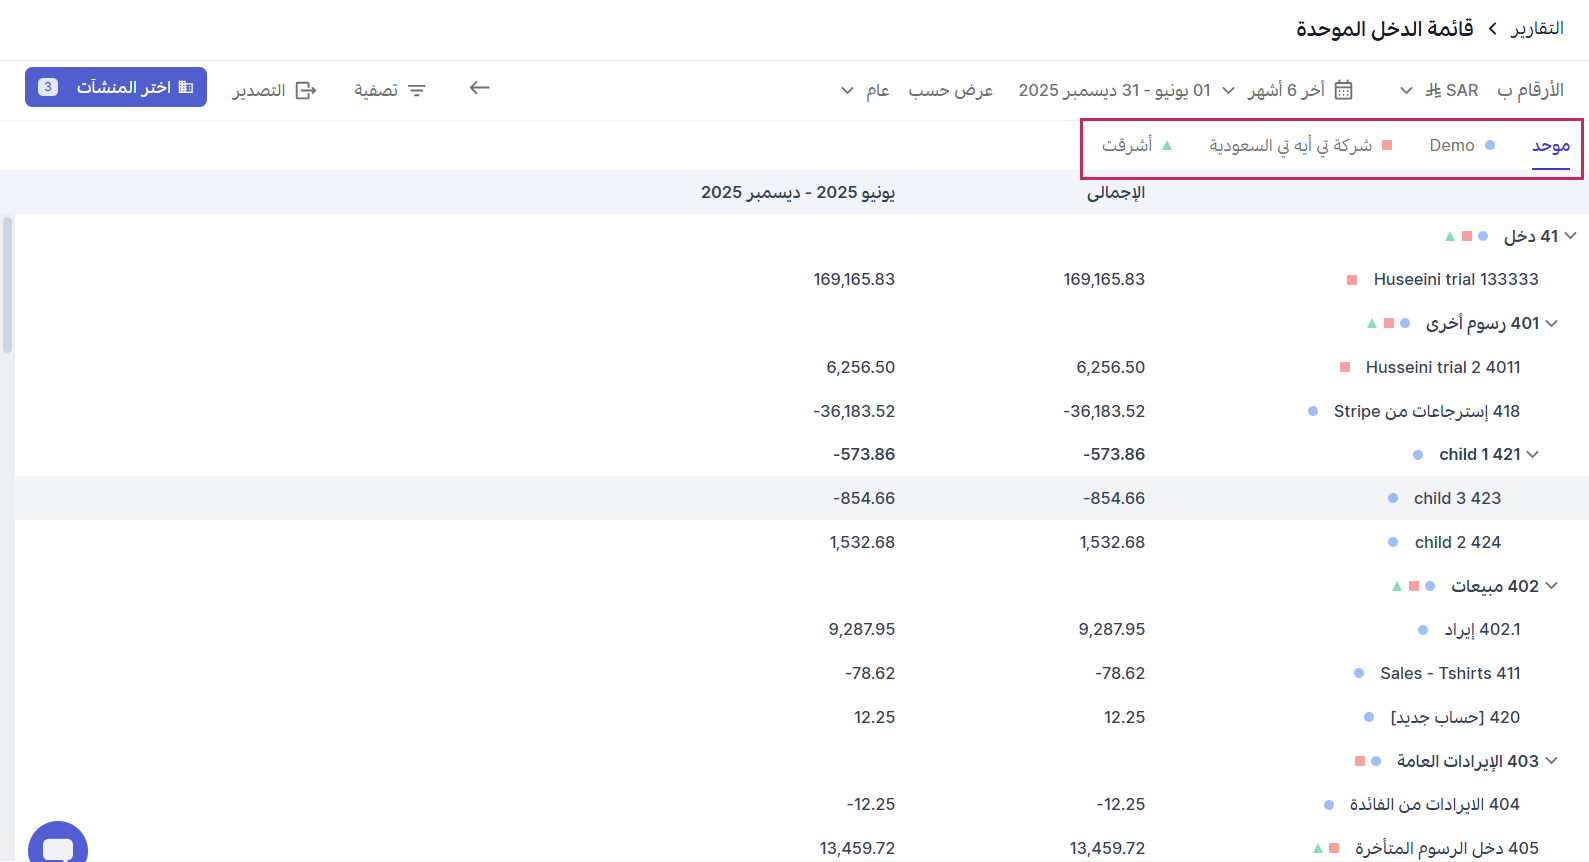Click total value 169,165.83 in الإجمالى column
Screen dimensions: 1589x862
[x=1104, y=279]
